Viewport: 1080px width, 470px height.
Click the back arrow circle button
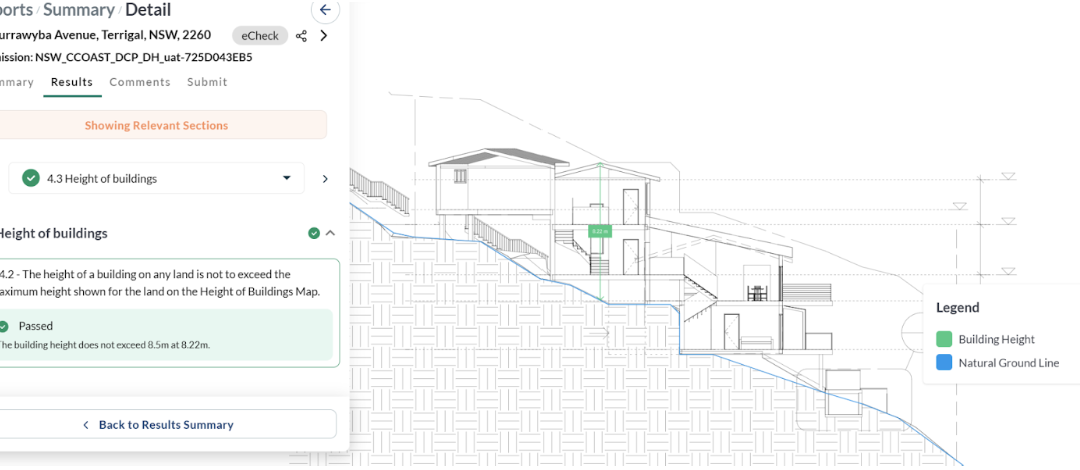coord(324,10)
